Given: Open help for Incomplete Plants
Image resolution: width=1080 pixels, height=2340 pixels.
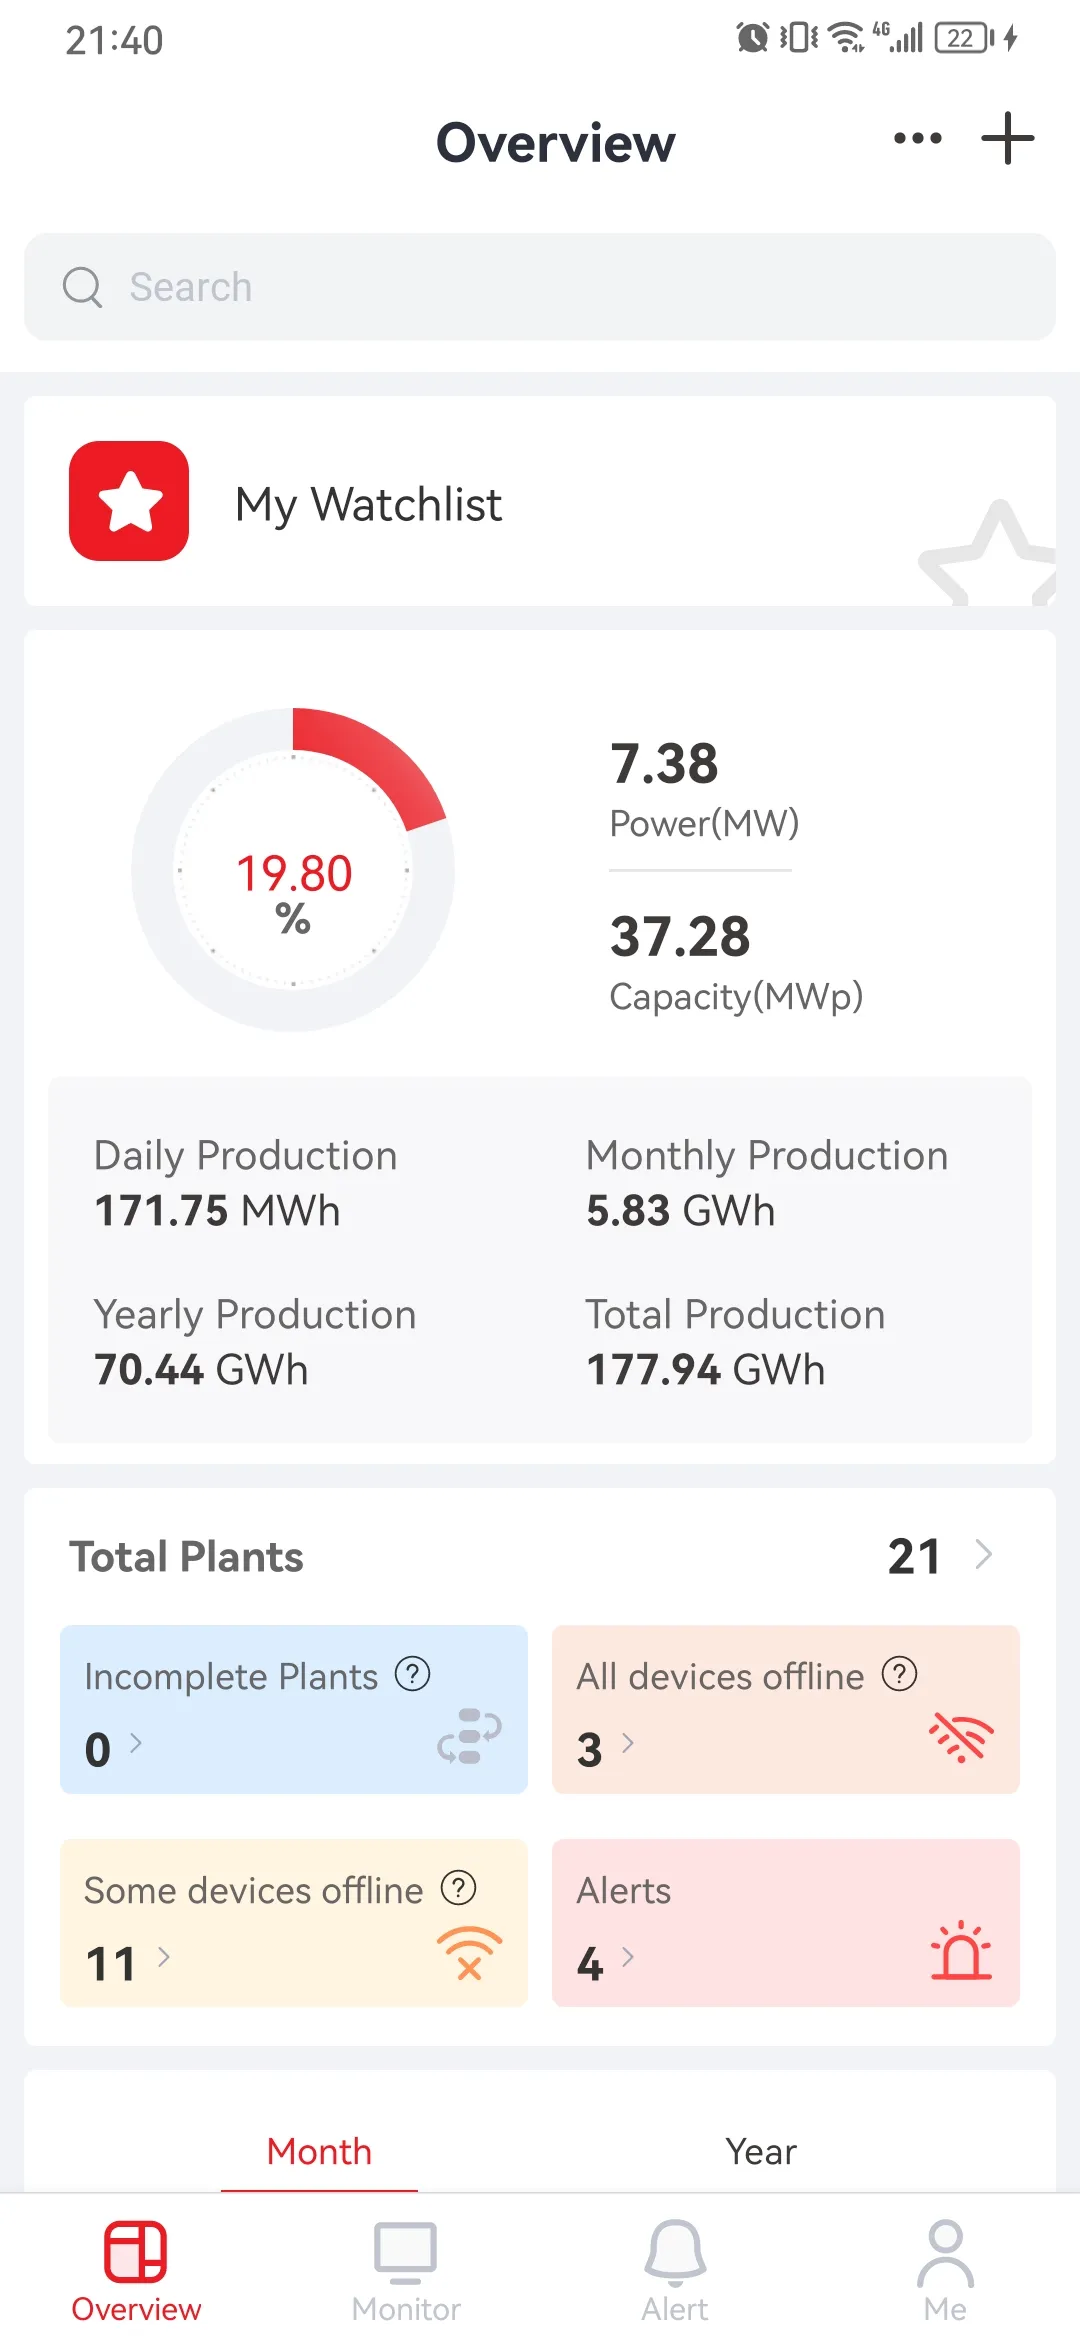Looking at the screenshot, I should point(412,1673).
